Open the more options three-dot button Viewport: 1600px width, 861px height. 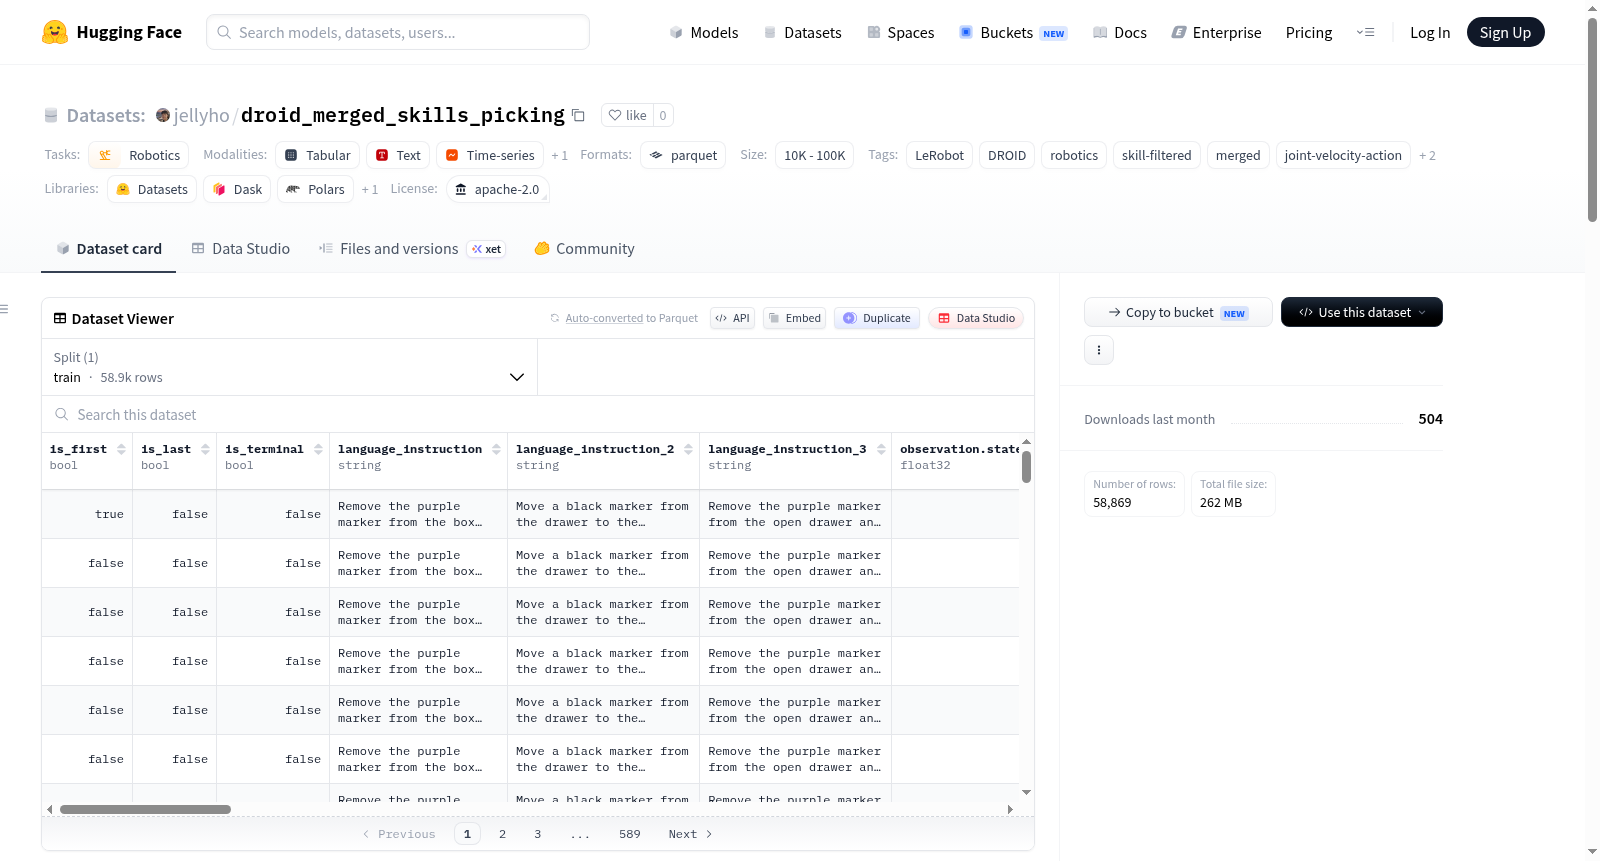click(x=1099, y=350)
